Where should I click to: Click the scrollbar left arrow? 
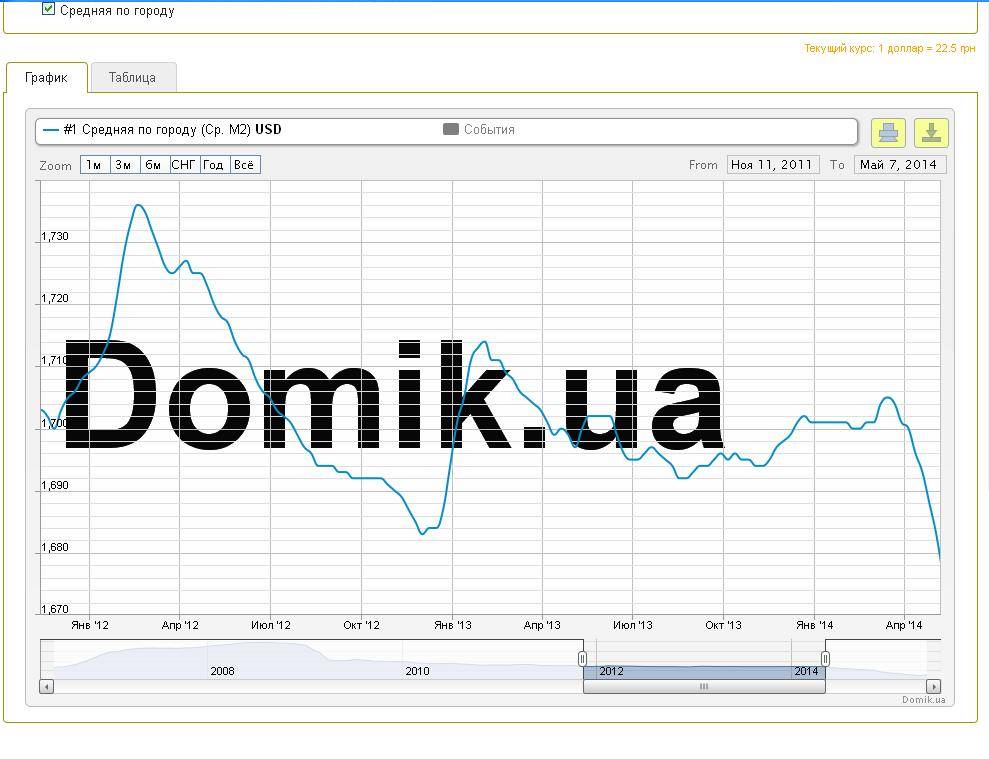pos(47,686)
